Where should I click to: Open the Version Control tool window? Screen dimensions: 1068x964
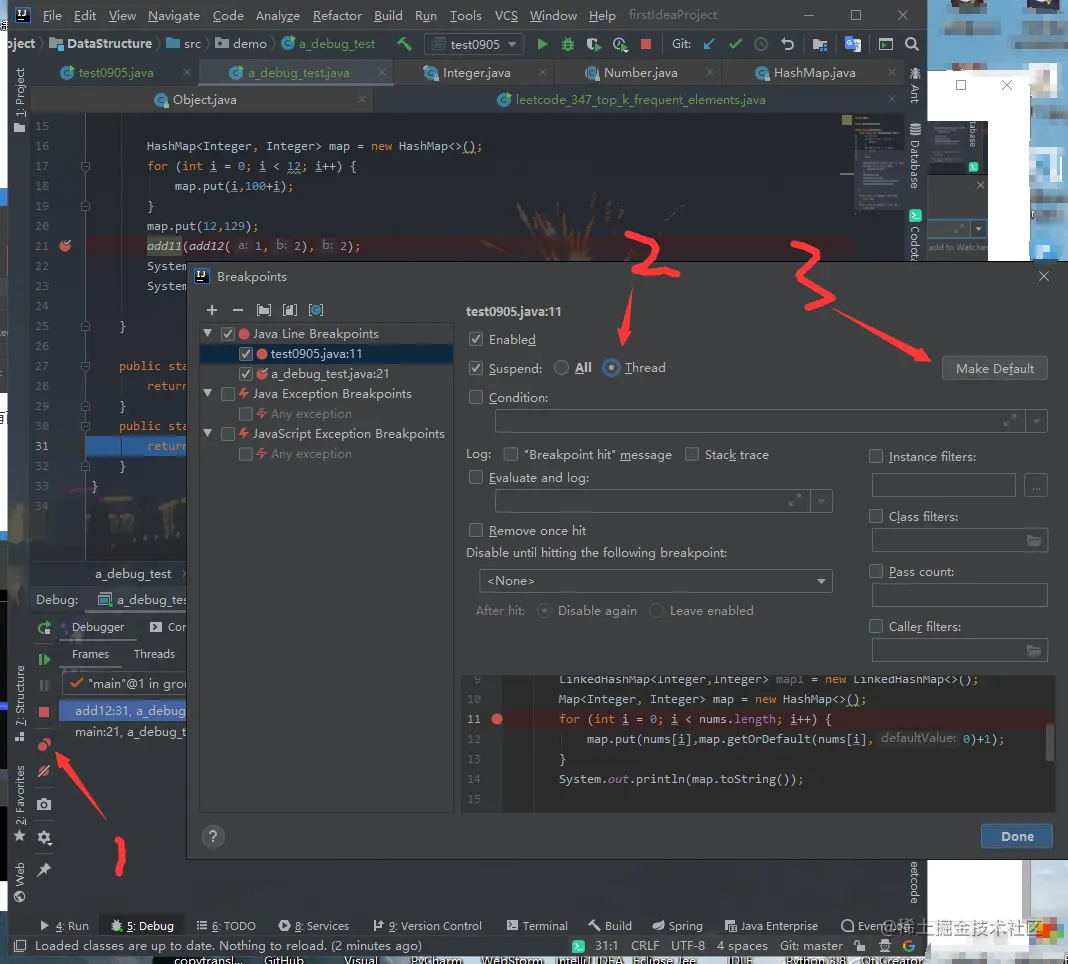click(x=428, y=926)
